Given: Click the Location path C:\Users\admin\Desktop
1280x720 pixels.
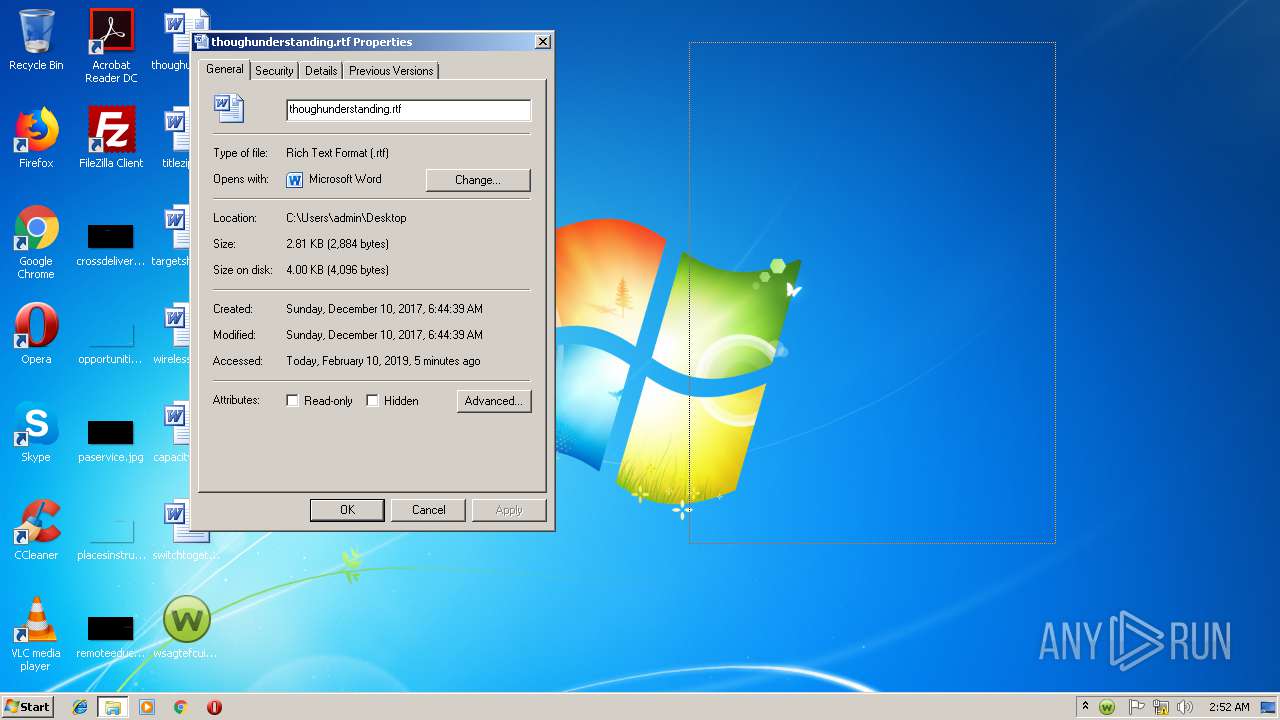Looking at the screenshot, I should click(346, 218).
